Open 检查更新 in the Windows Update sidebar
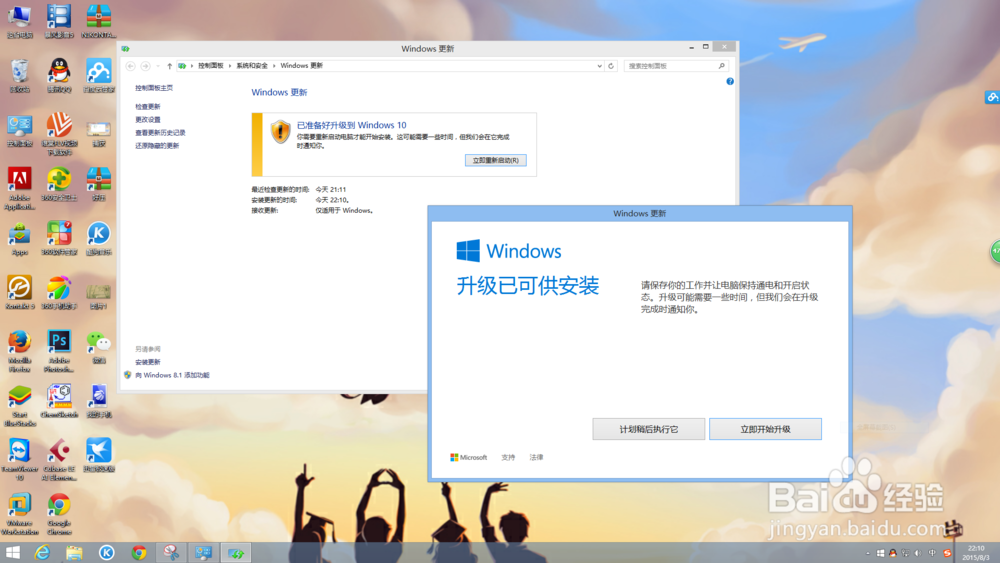The height and width of the screenshot is (563, 1000). pos(147,106)
